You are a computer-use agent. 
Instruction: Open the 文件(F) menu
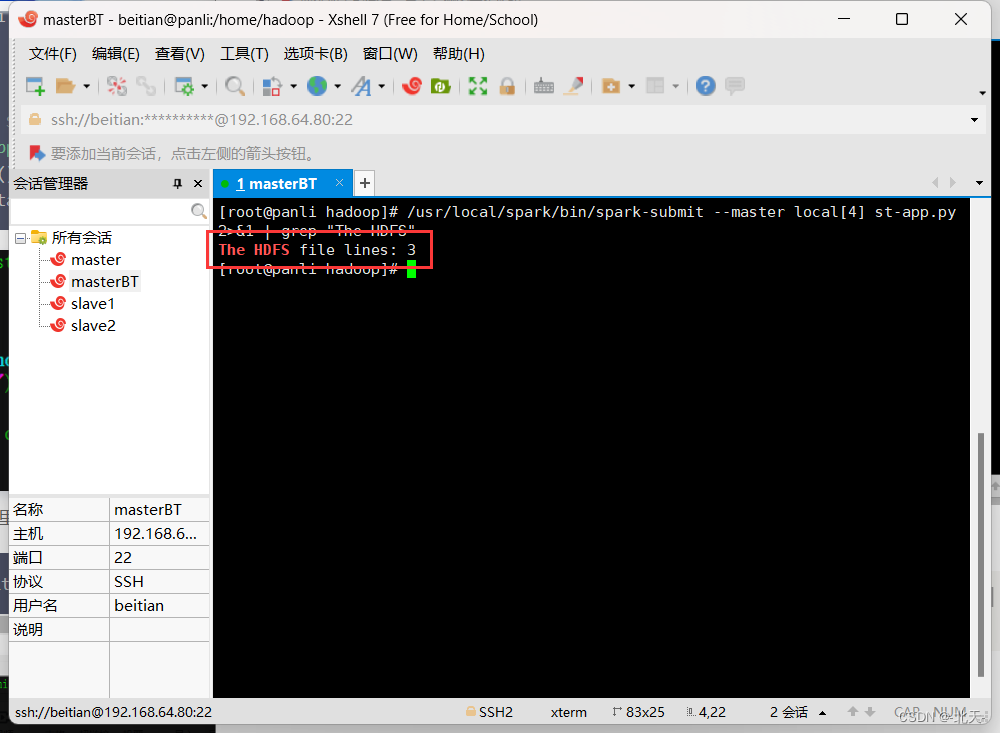[52, 54]
